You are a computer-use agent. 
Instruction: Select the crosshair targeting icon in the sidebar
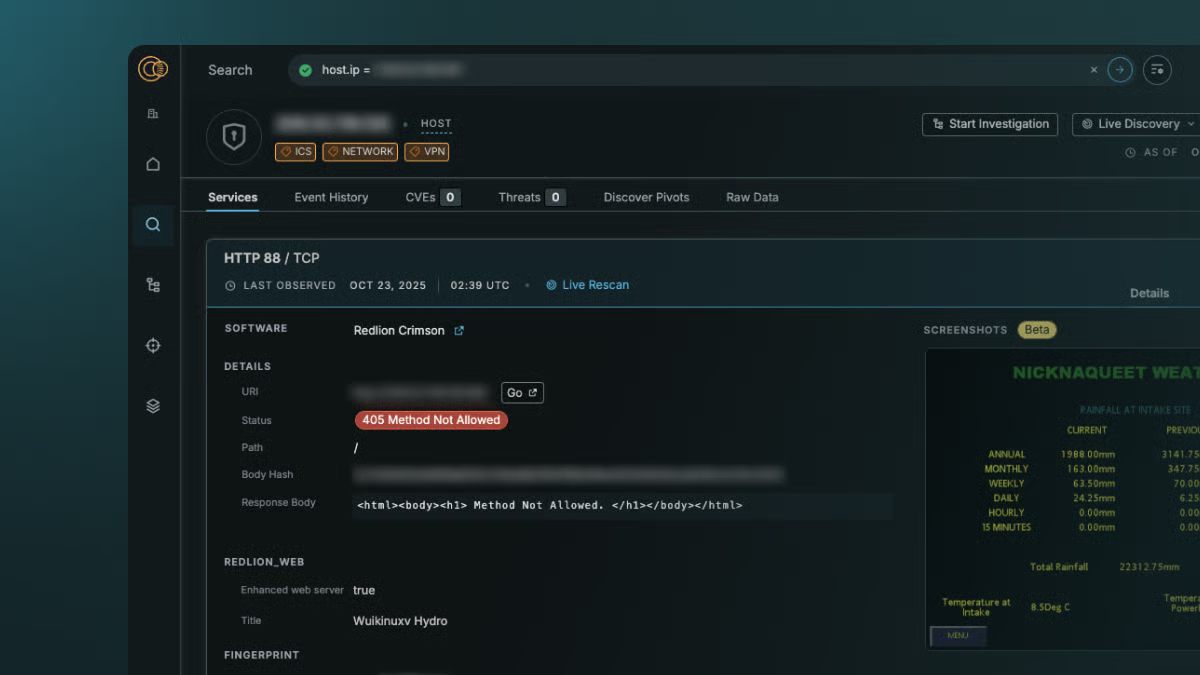point(152,344)
